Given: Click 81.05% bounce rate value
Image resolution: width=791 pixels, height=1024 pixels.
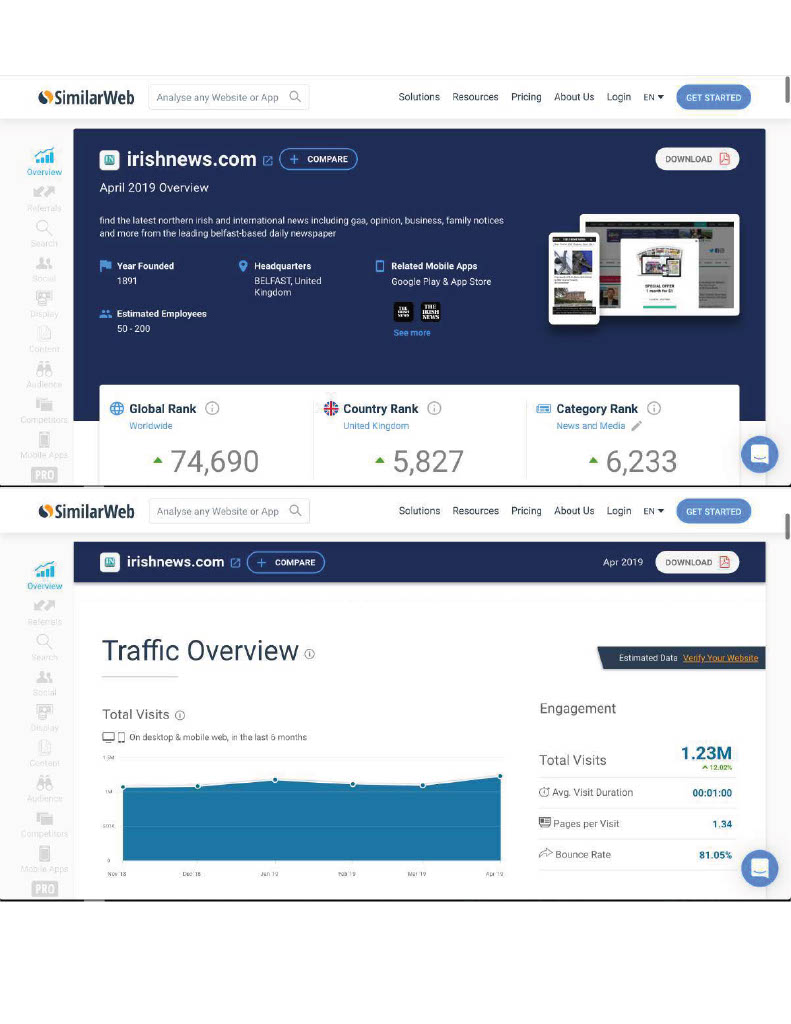Looking at the screenshot, I should tap(715, 855).
